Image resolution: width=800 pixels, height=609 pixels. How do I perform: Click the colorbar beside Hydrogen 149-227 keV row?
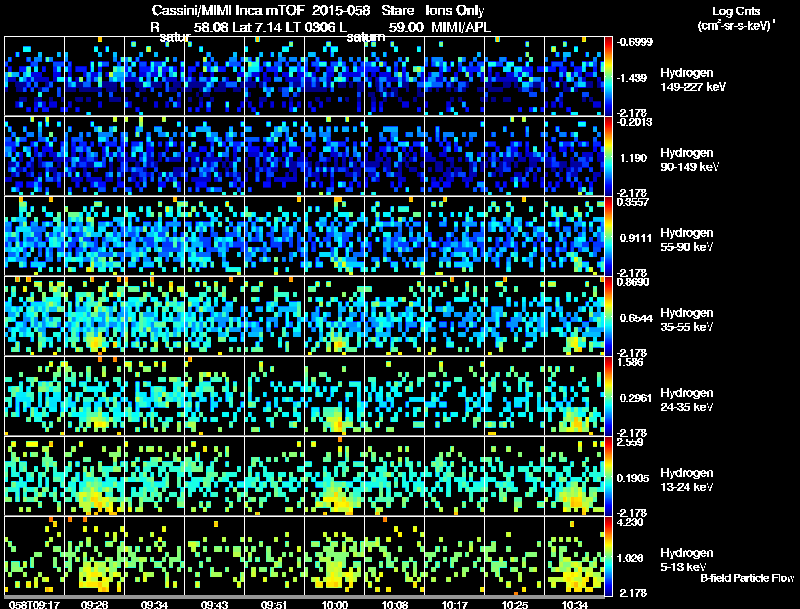[608, 76]
